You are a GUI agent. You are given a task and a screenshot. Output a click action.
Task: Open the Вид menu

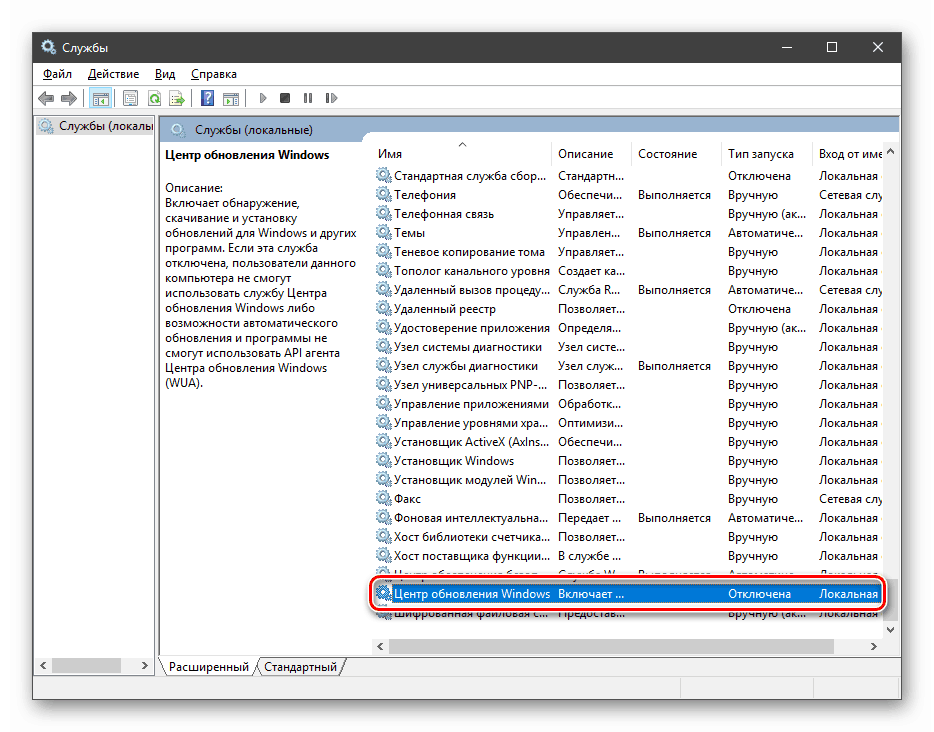pos(165,74)
